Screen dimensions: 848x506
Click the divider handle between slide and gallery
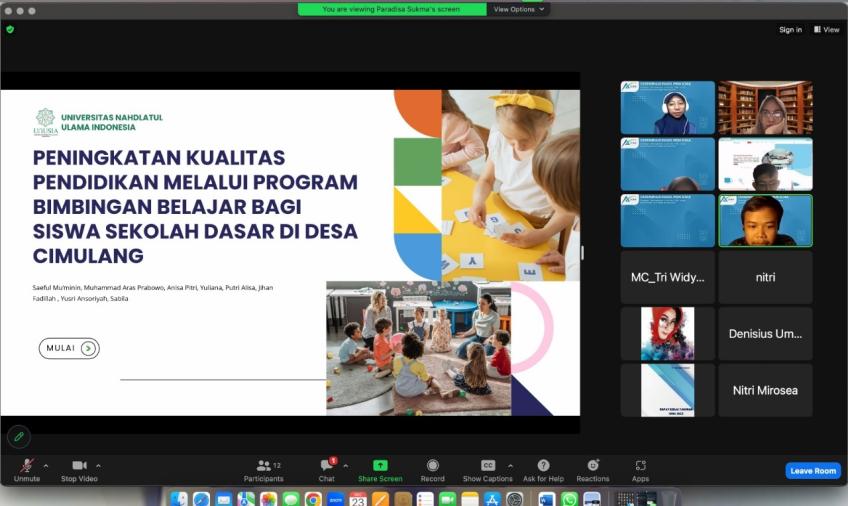[582, 252]
